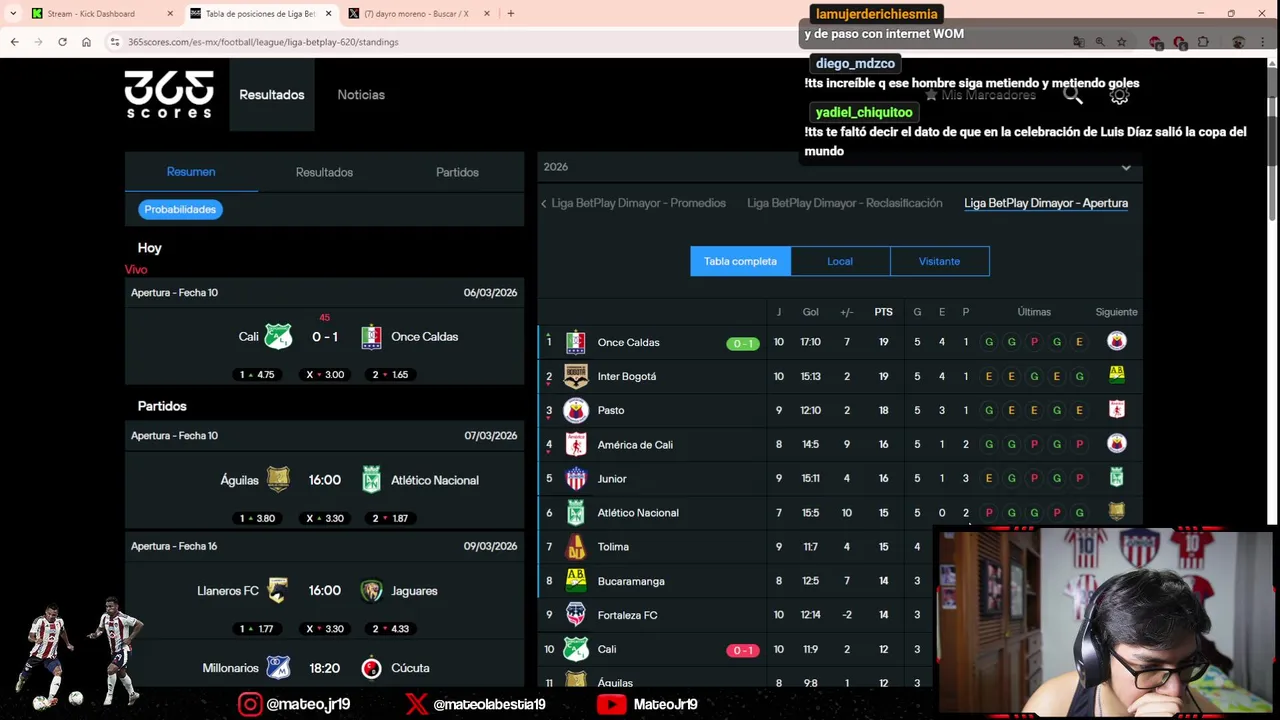Screen dimensions: 1280x720
Task: Pick the 1.87 odds for Atlético Nacional
Action: [x=390, y=518]
